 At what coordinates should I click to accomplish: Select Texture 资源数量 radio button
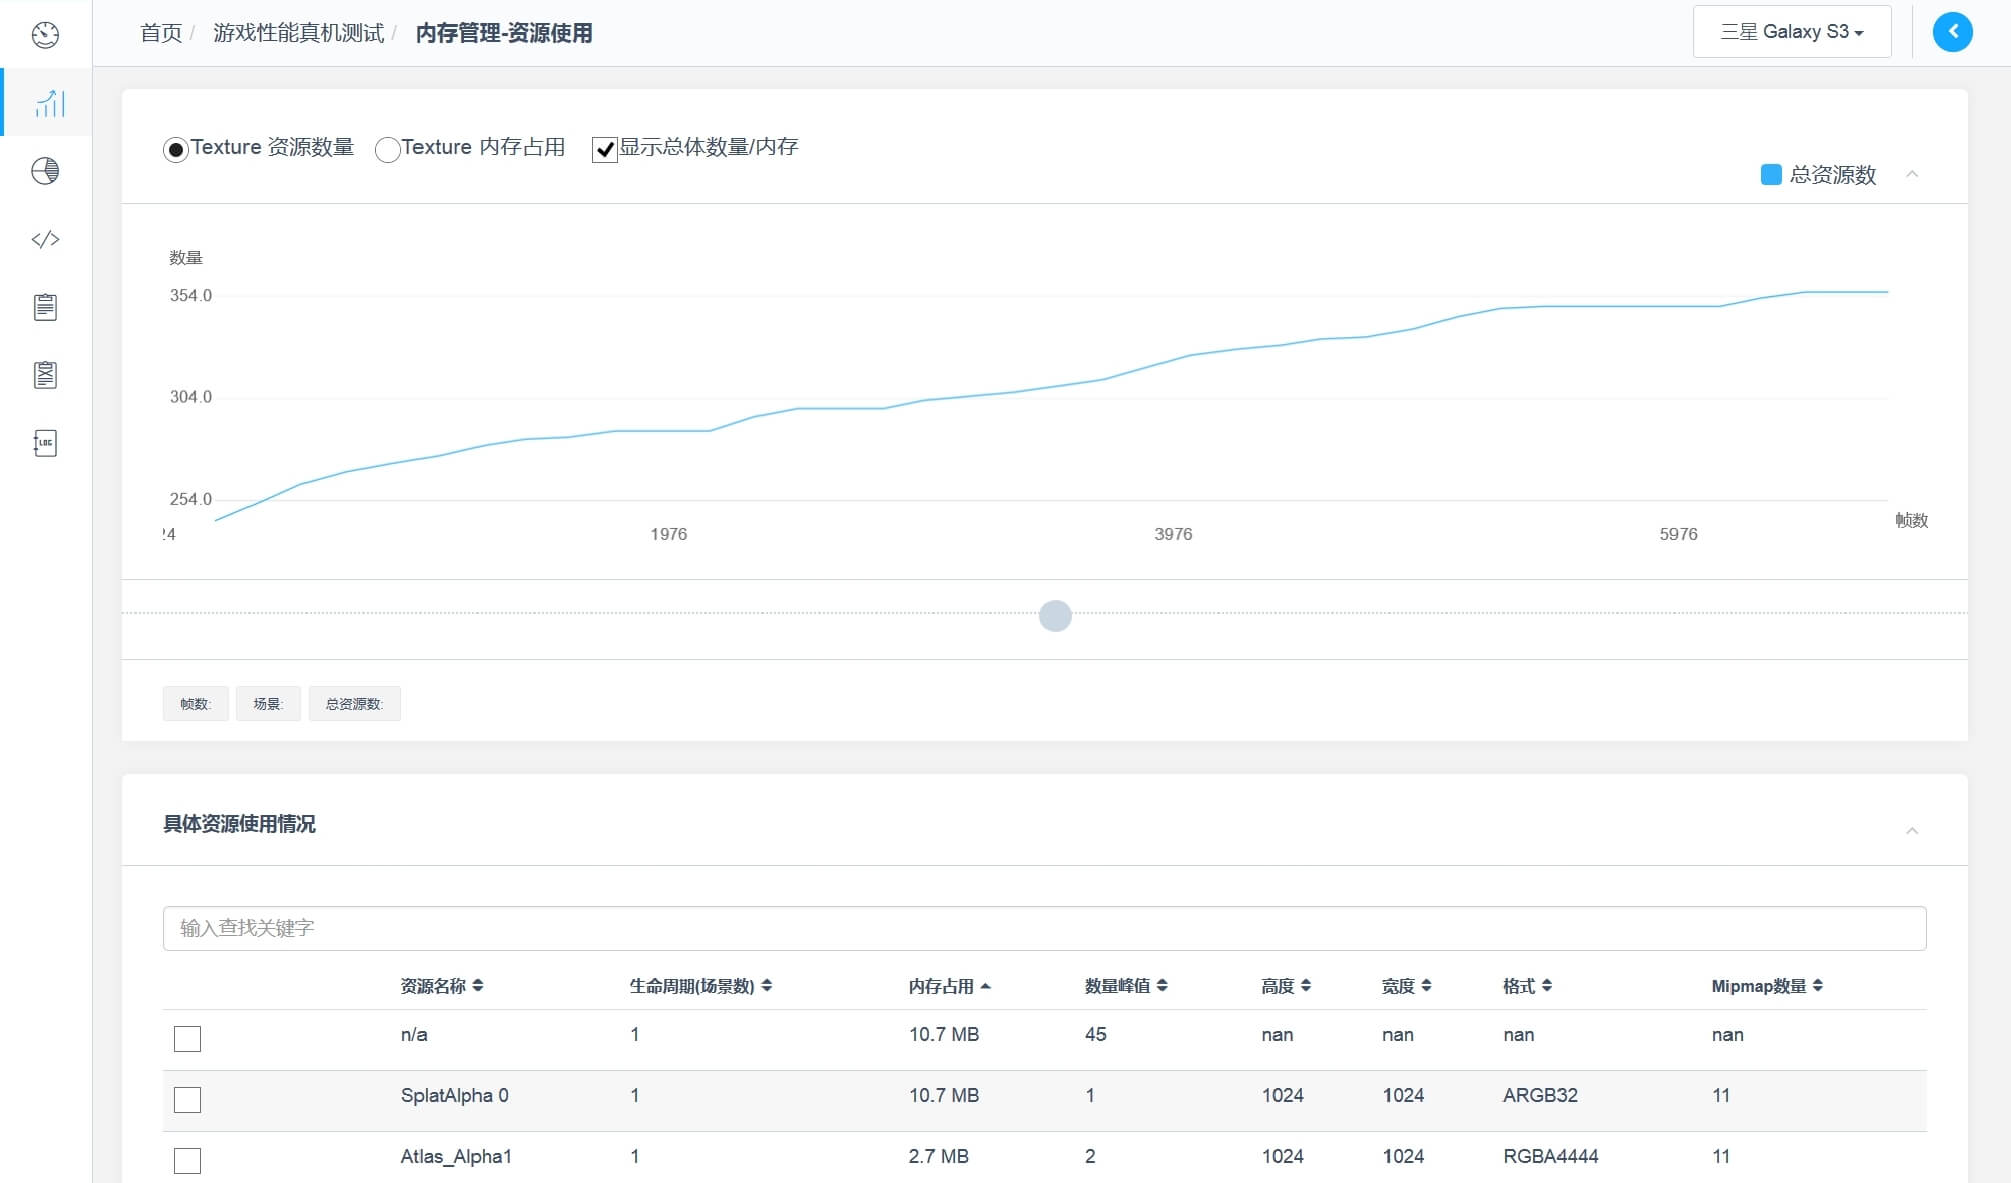click(176, 150)
